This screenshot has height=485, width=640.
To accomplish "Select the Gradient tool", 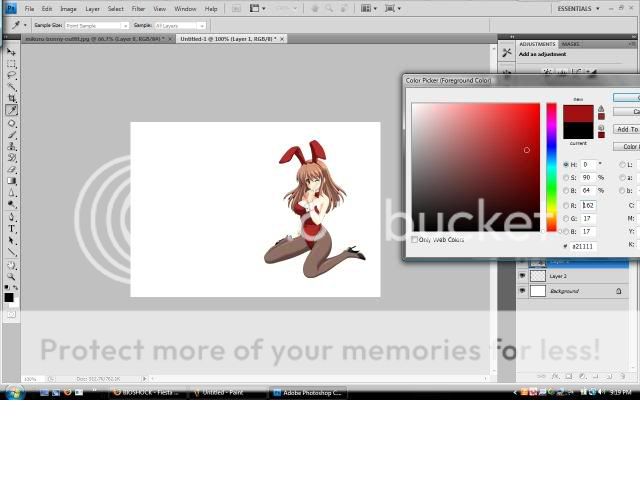I will click(11, 181).
